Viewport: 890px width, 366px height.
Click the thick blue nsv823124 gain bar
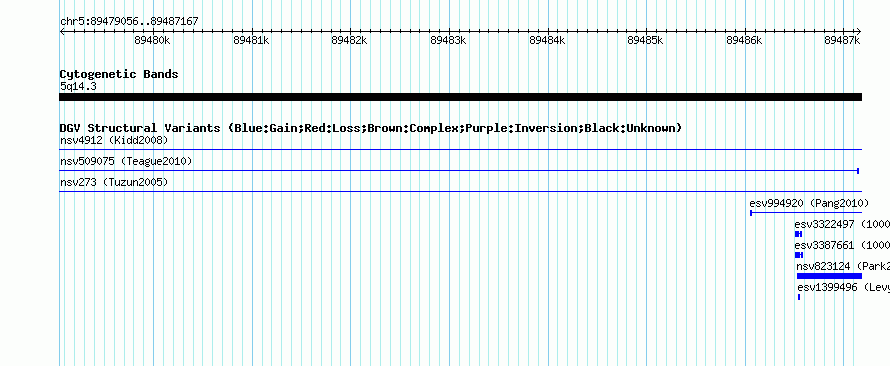click(x=829, y=276)
